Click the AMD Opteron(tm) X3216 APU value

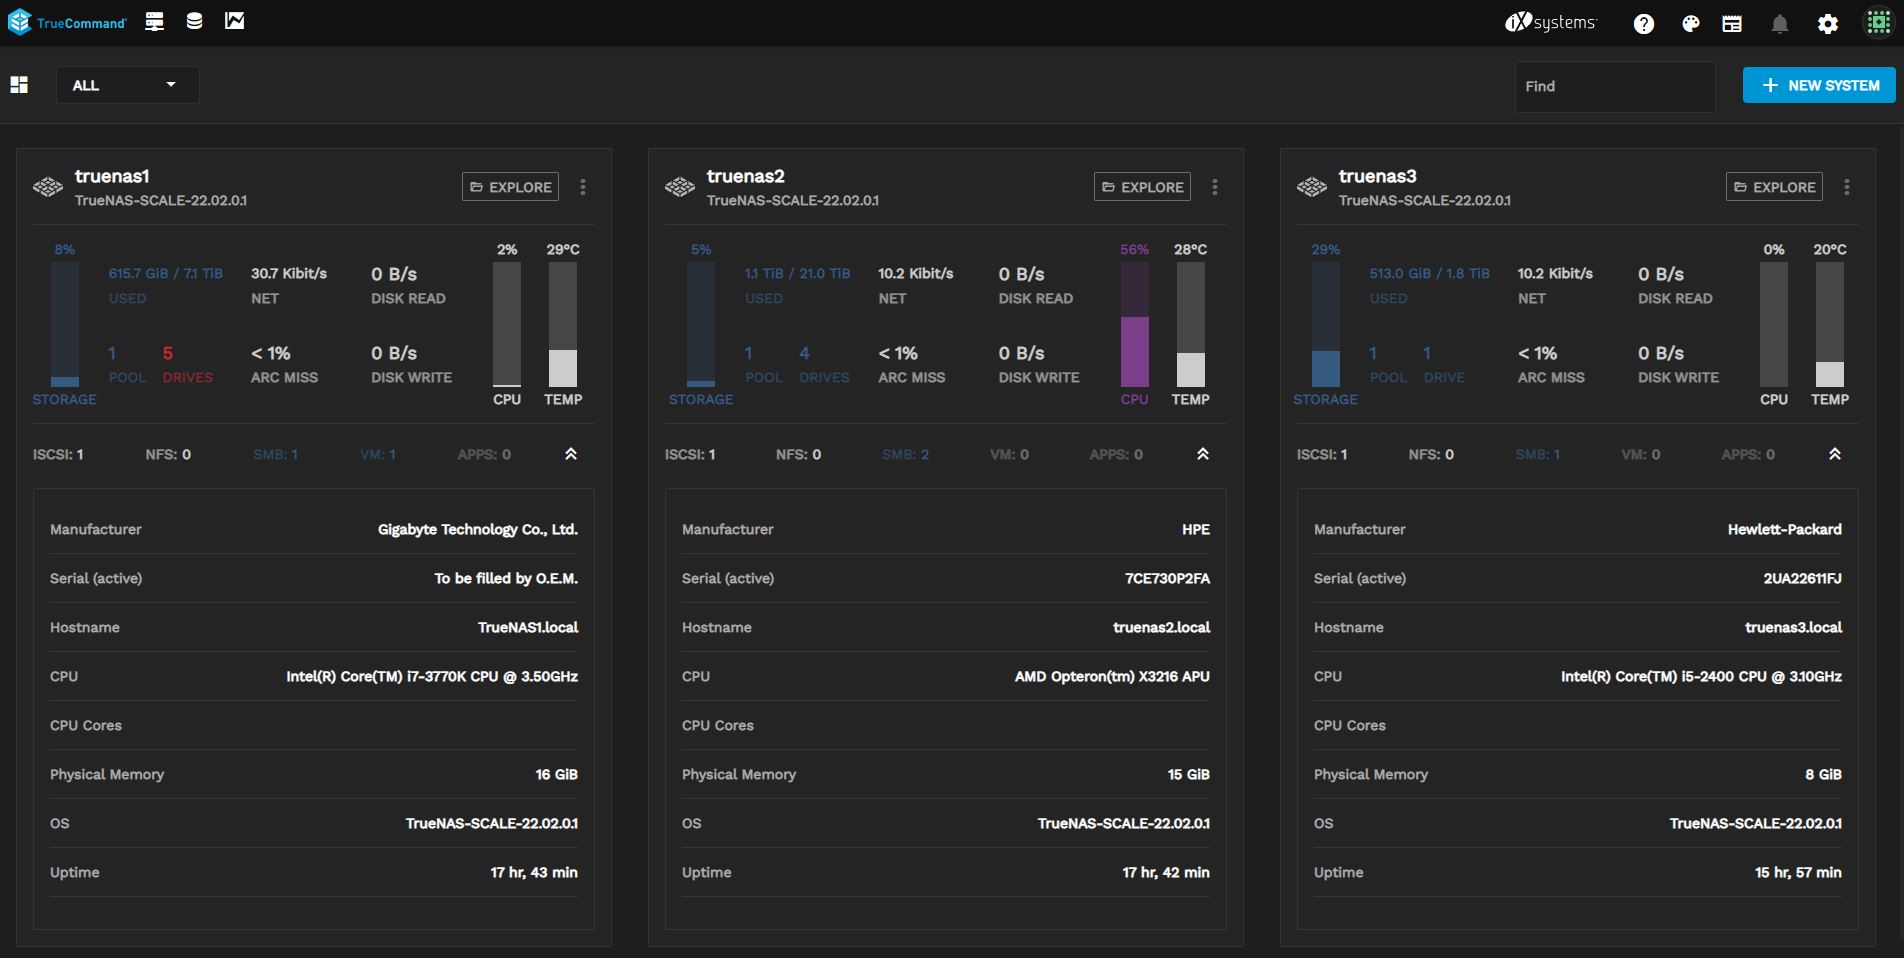pyautogui.click(x=1112, y=676)
